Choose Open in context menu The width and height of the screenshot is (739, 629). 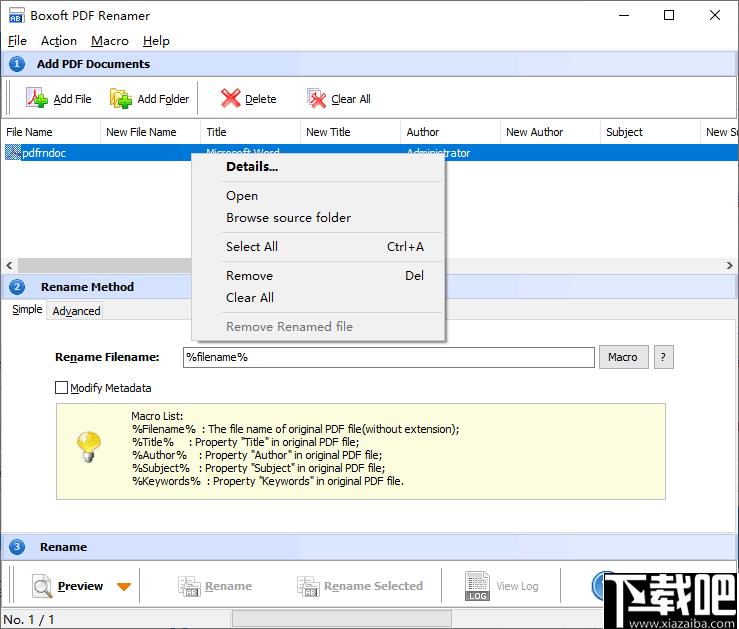coord(318,196)
